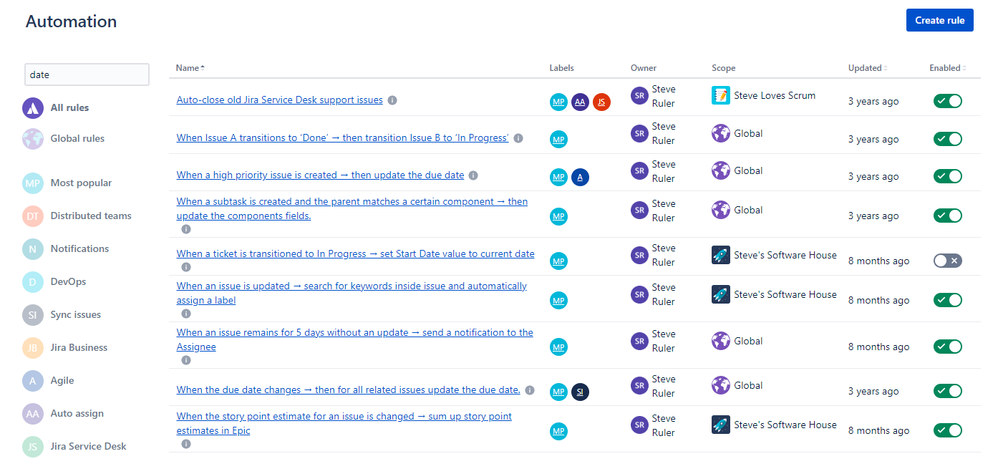Filter by Jira Business label

click(79, 348)
